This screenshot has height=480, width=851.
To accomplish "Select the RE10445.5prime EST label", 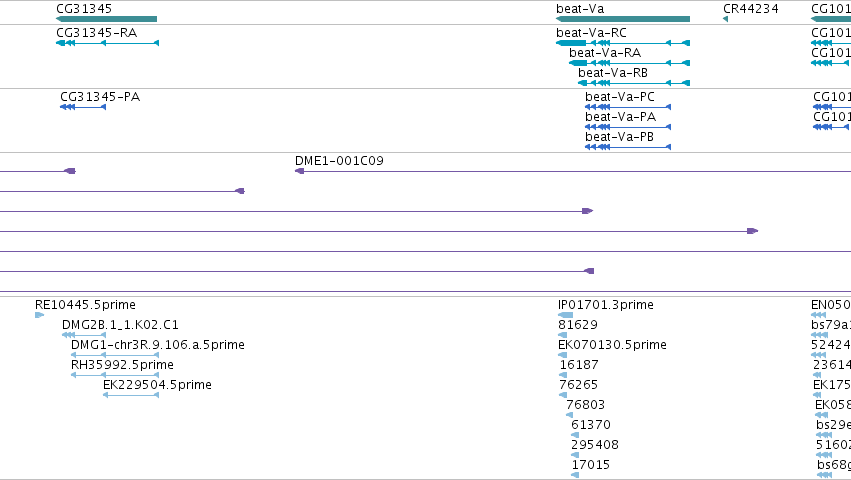I will [85, 305].
